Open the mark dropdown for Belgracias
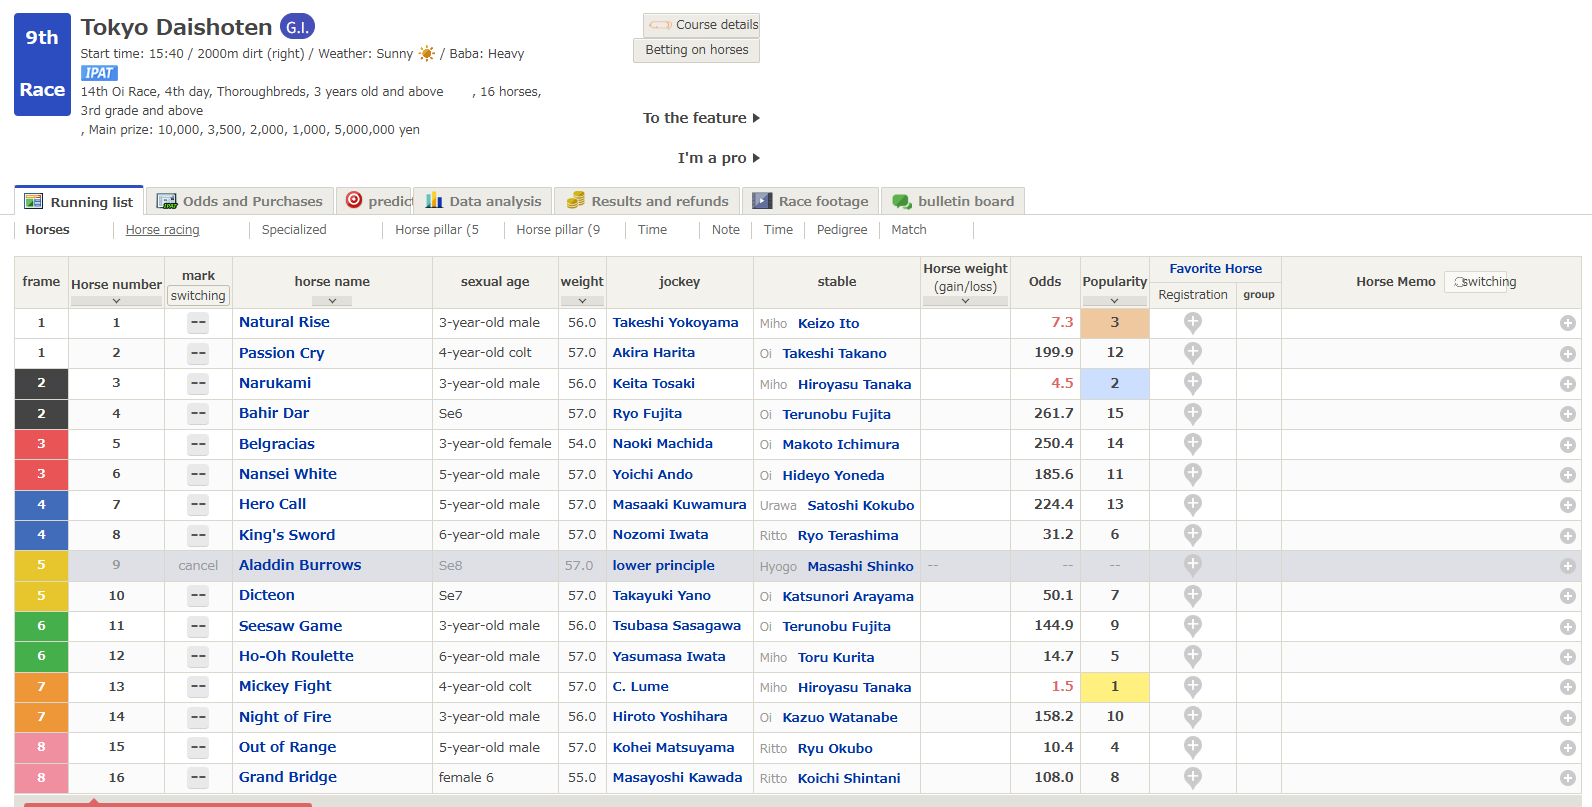The height and width of the screenshot is (807, 1592). click(x=198, y=444)
